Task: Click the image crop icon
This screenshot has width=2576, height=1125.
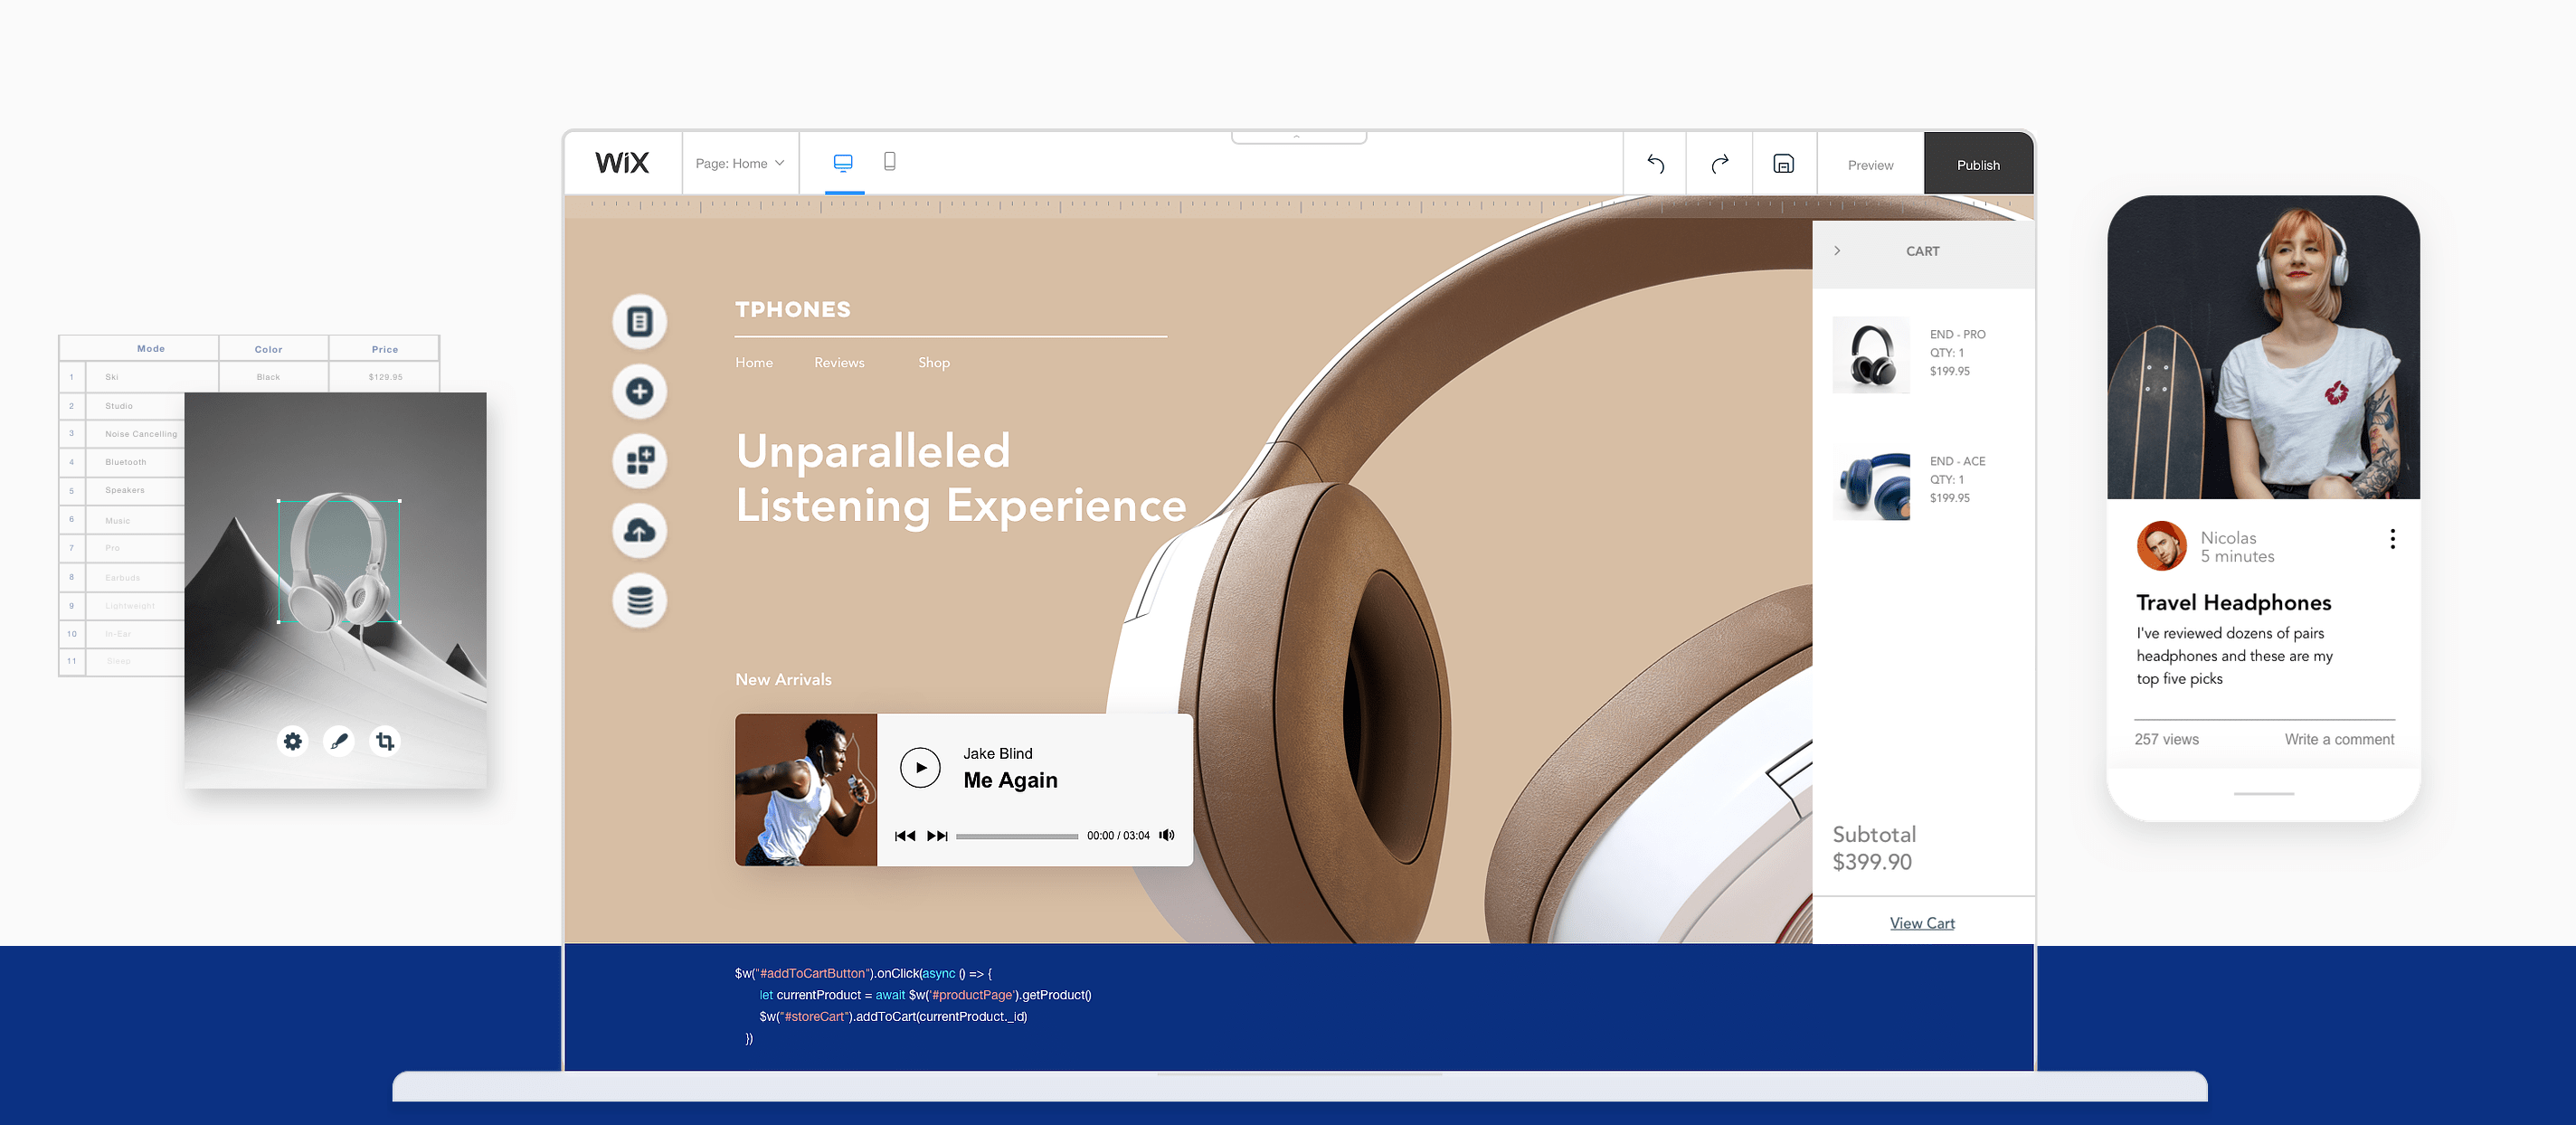Action: [385, 742]
